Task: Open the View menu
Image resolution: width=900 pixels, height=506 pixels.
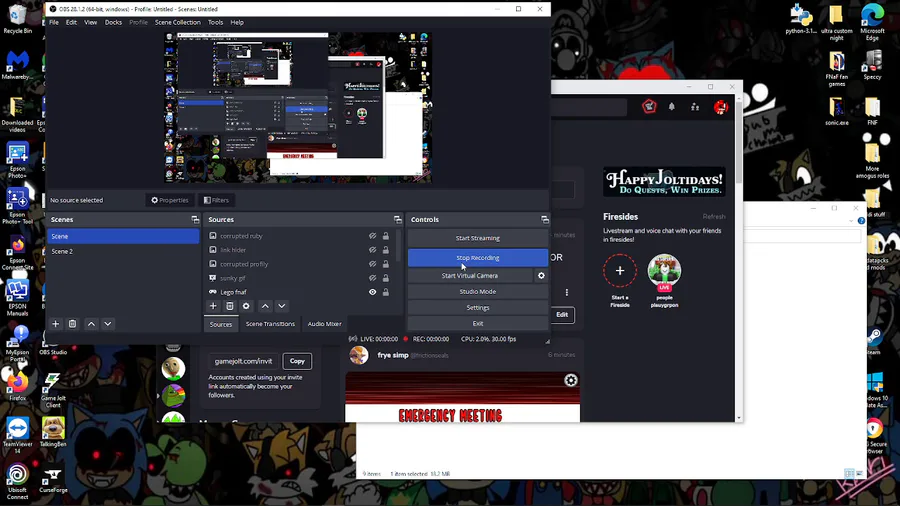Action: pos(91,22)
